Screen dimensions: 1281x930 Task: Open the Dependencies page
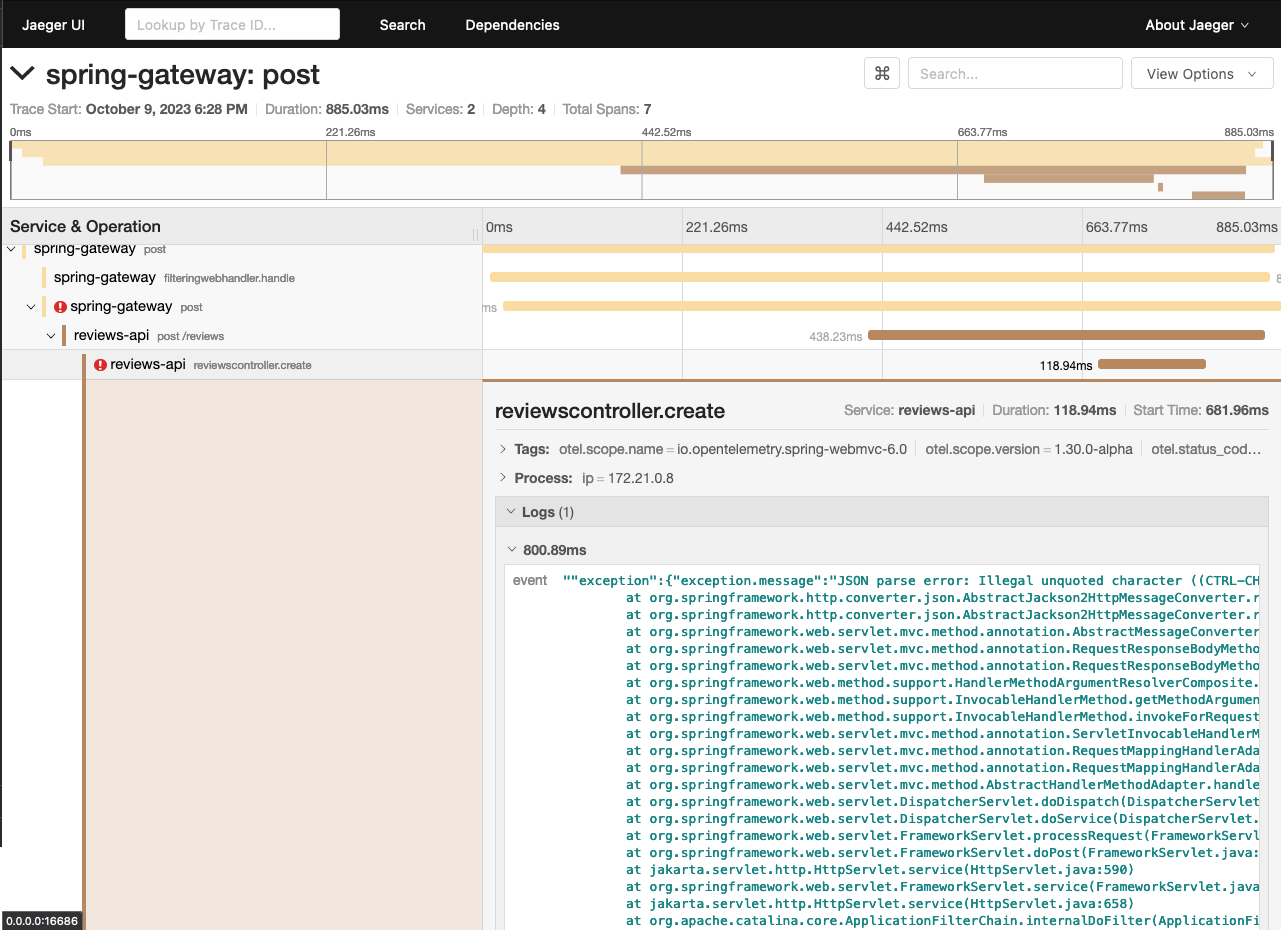pos(512,25)
